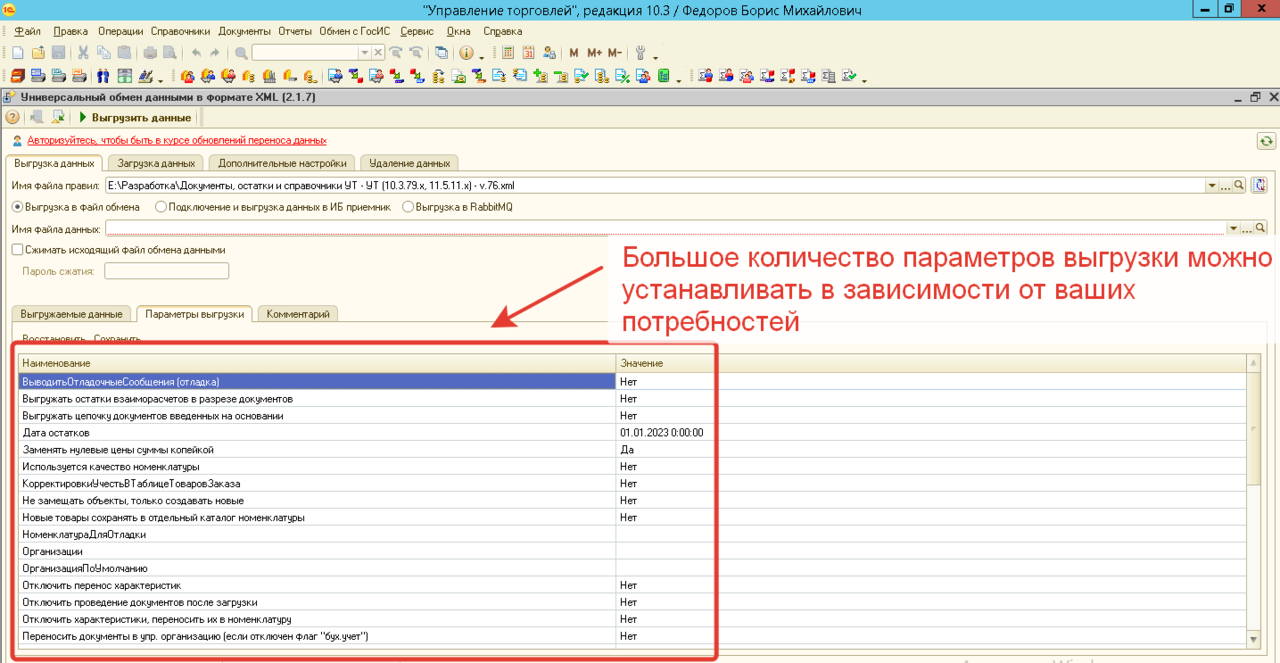Screen dimensions: 1280x663
Task: Click the help question mark icon
Action: coord(13,118)
